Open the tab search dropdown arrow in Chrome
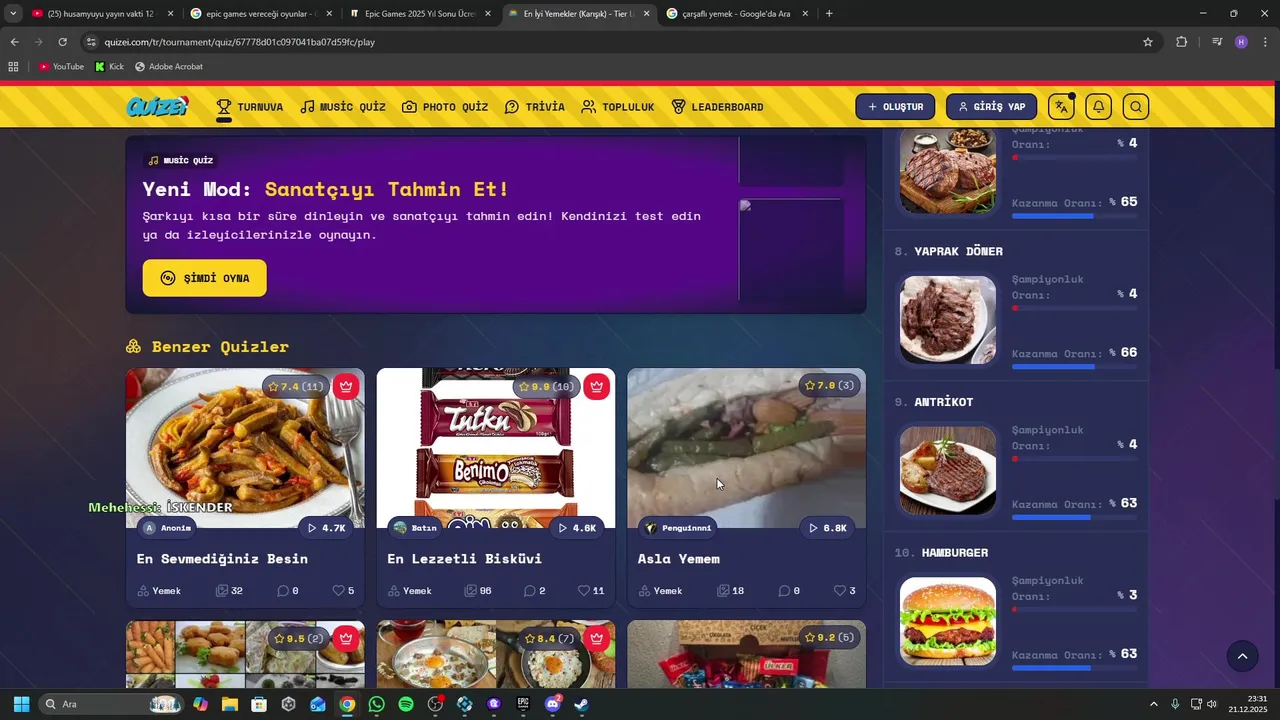This screenshot has height=720, width=1280. pos(13,14)
